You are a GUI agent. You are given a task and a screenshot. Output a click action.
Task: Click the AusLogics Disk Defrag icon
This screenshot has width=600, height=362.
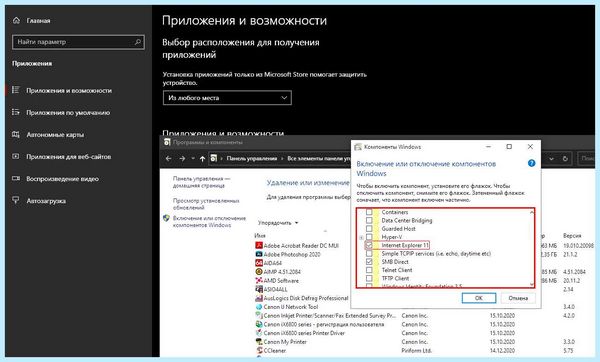point(259,298)
